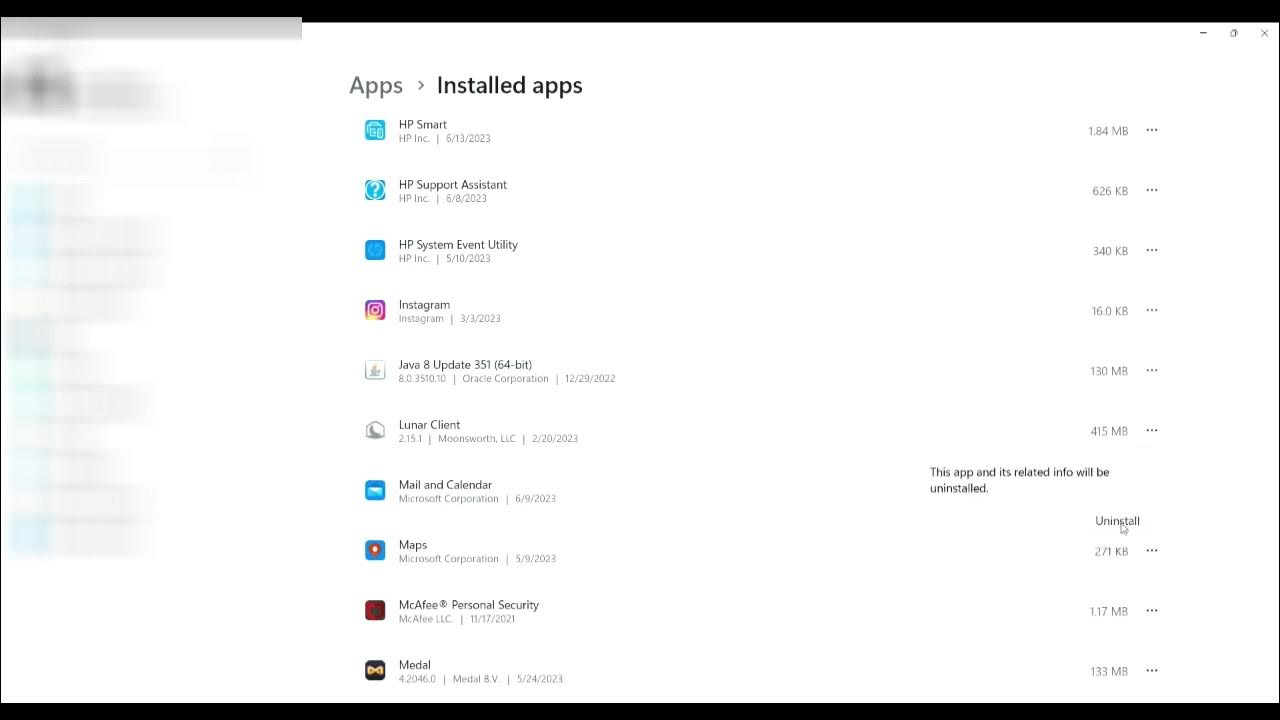Open more options for Java 8 Update
The height and width of the screenshot is (720, 1280).
pyautogui.click(x=1151, y=370)
